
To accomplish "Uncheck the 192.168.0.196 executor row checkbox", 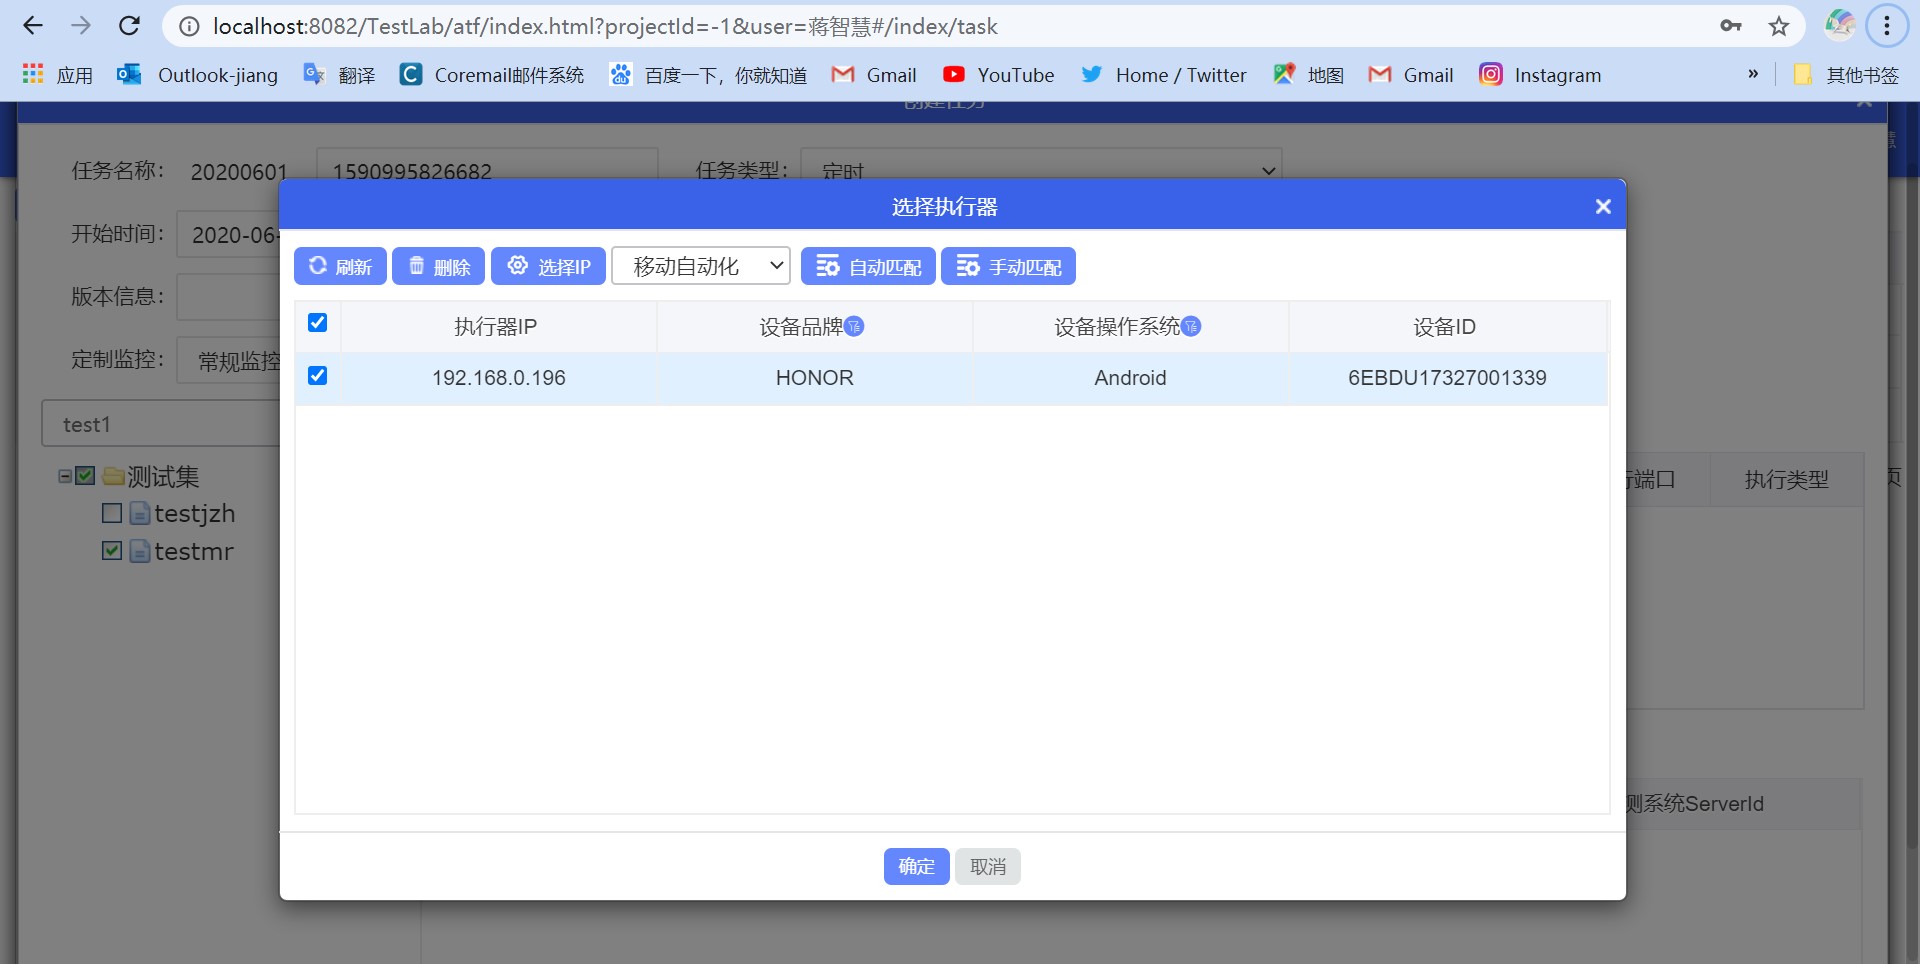I will point(317,375).
